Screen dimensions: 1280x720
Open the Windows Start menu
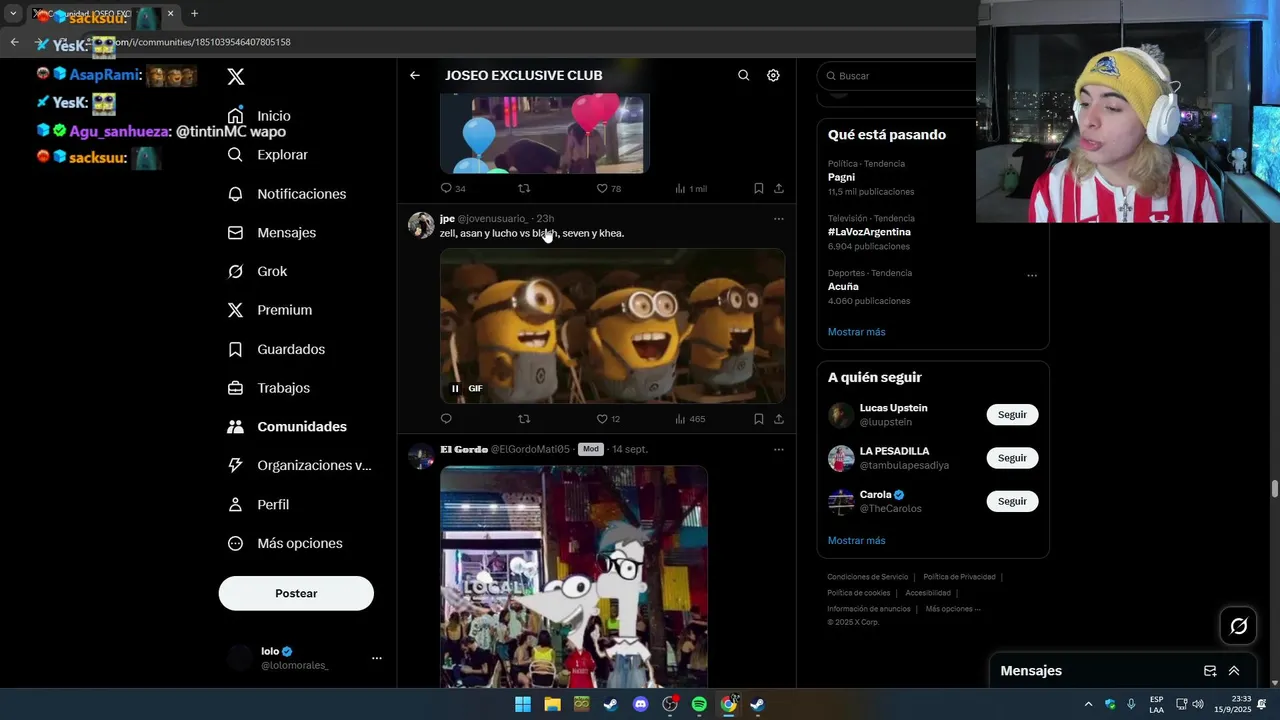523,704
